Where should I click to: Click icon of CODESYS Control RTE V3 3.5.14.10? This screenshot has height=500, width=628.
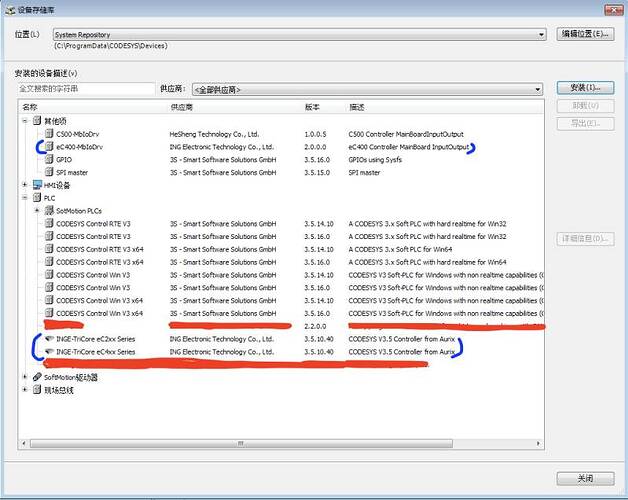[49, 223]
